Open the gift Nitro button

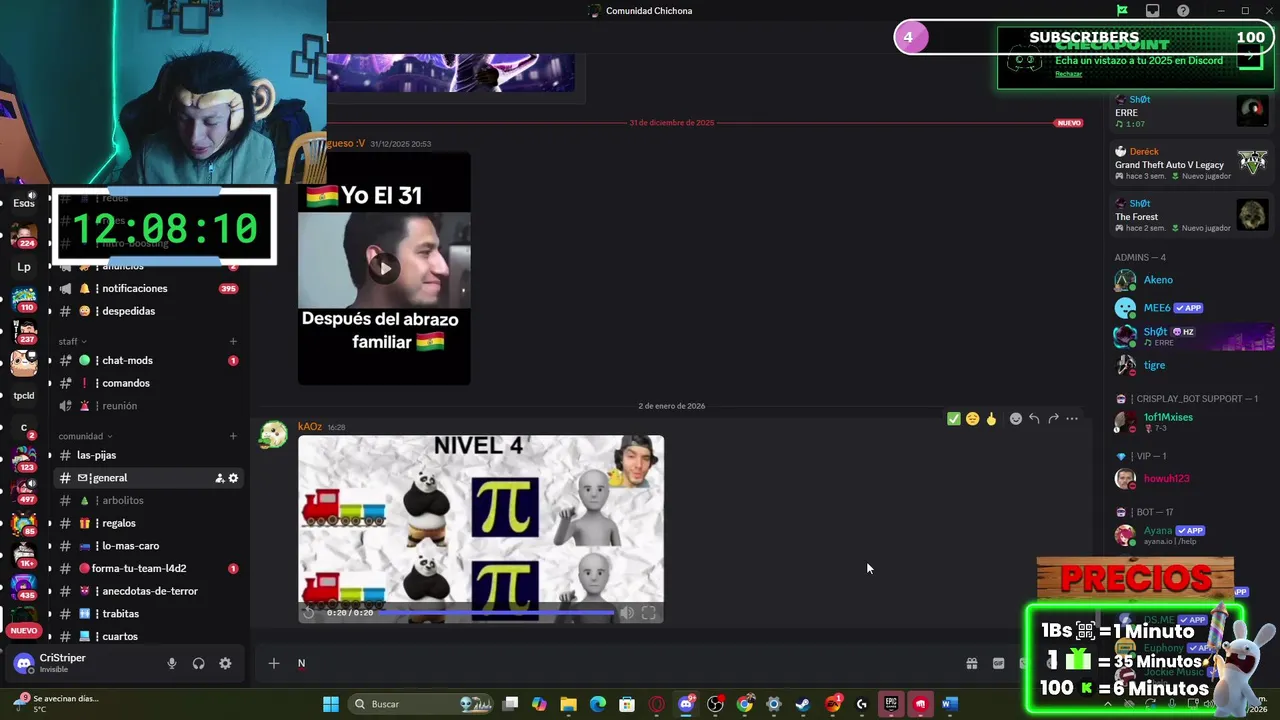(x=971, y=663)
